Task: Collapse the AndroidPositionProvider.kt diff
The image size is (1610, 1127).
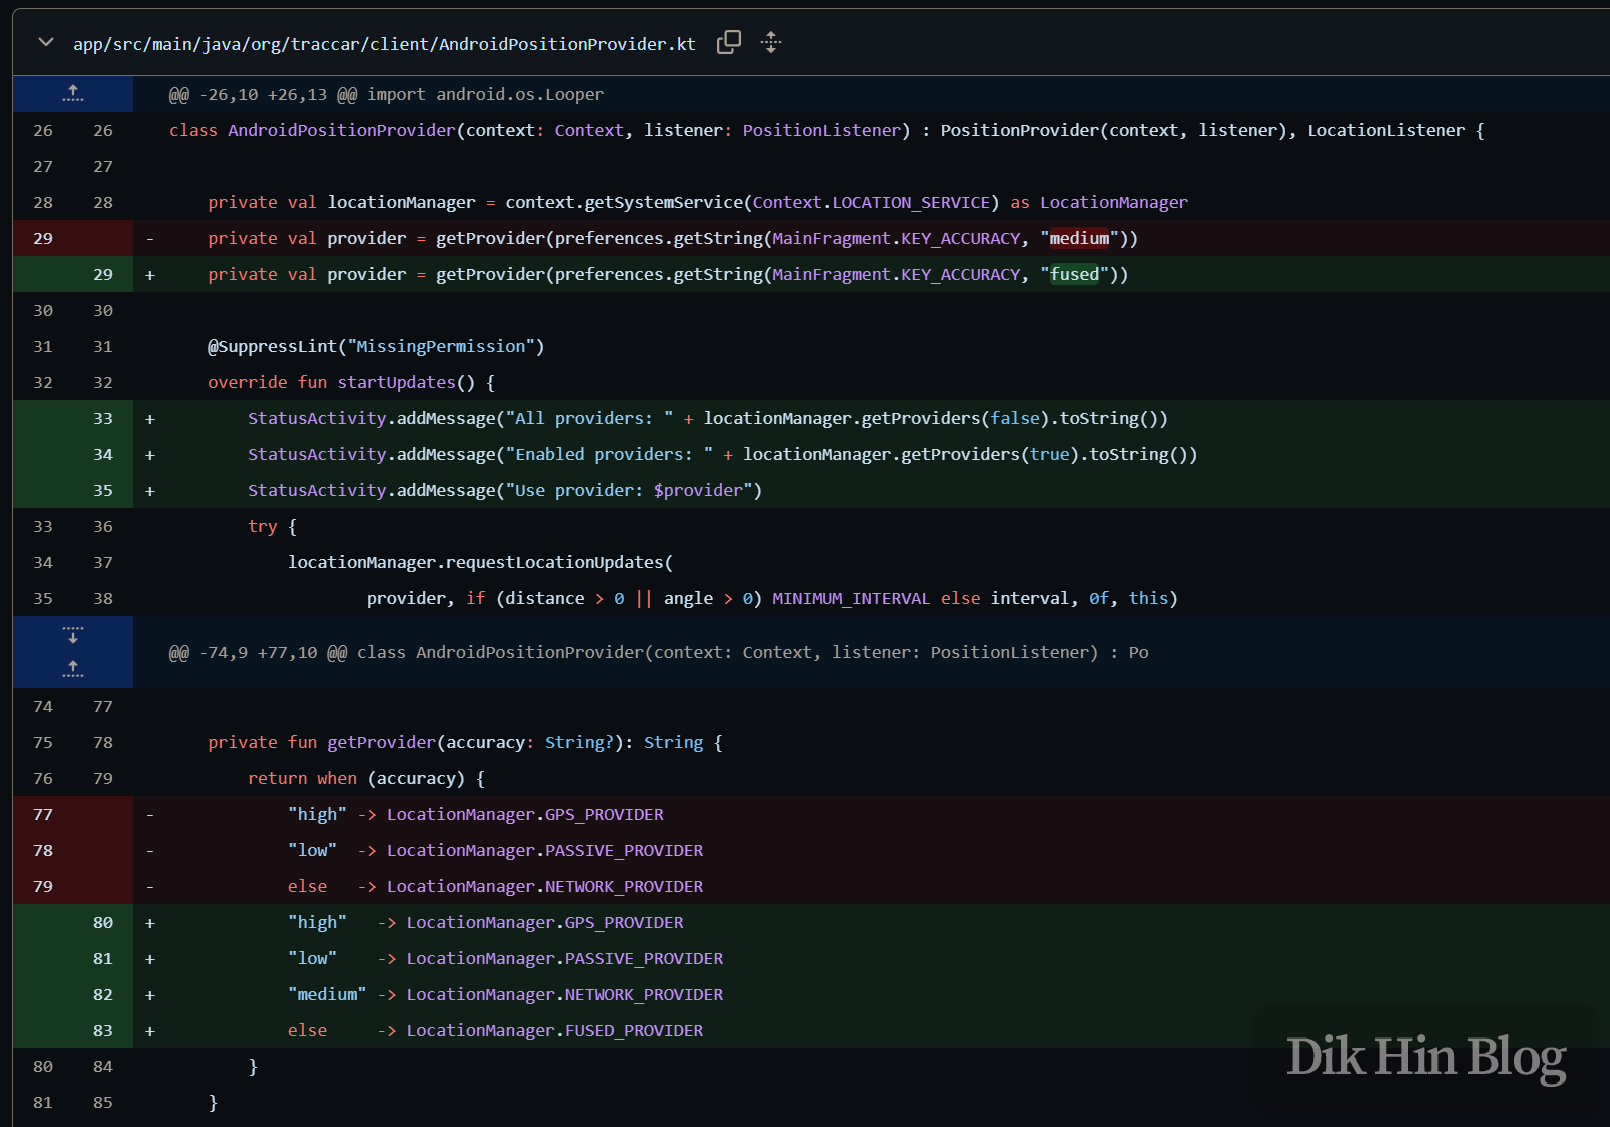Action: 45,42
